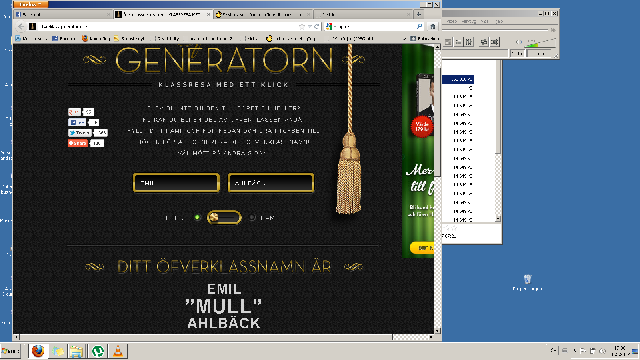Open the orange Firefox menu button

30,4
